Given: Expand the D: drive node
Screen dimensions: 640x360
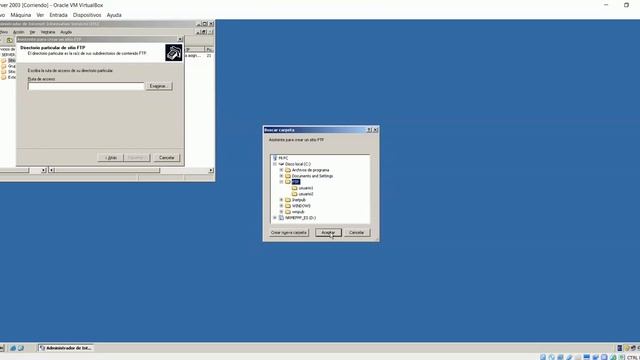Looking at the screenshot, I should click(x=275, y=218).
